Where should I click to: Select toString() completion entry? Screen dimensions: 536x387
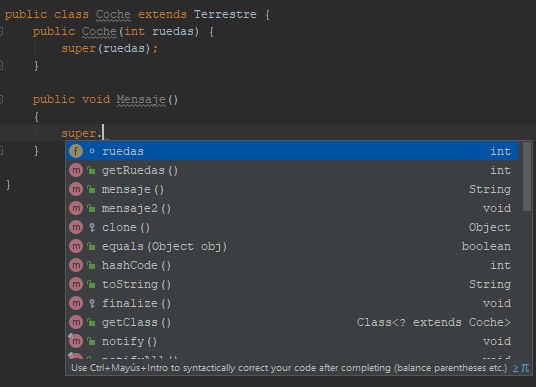(x=292, y=284)
